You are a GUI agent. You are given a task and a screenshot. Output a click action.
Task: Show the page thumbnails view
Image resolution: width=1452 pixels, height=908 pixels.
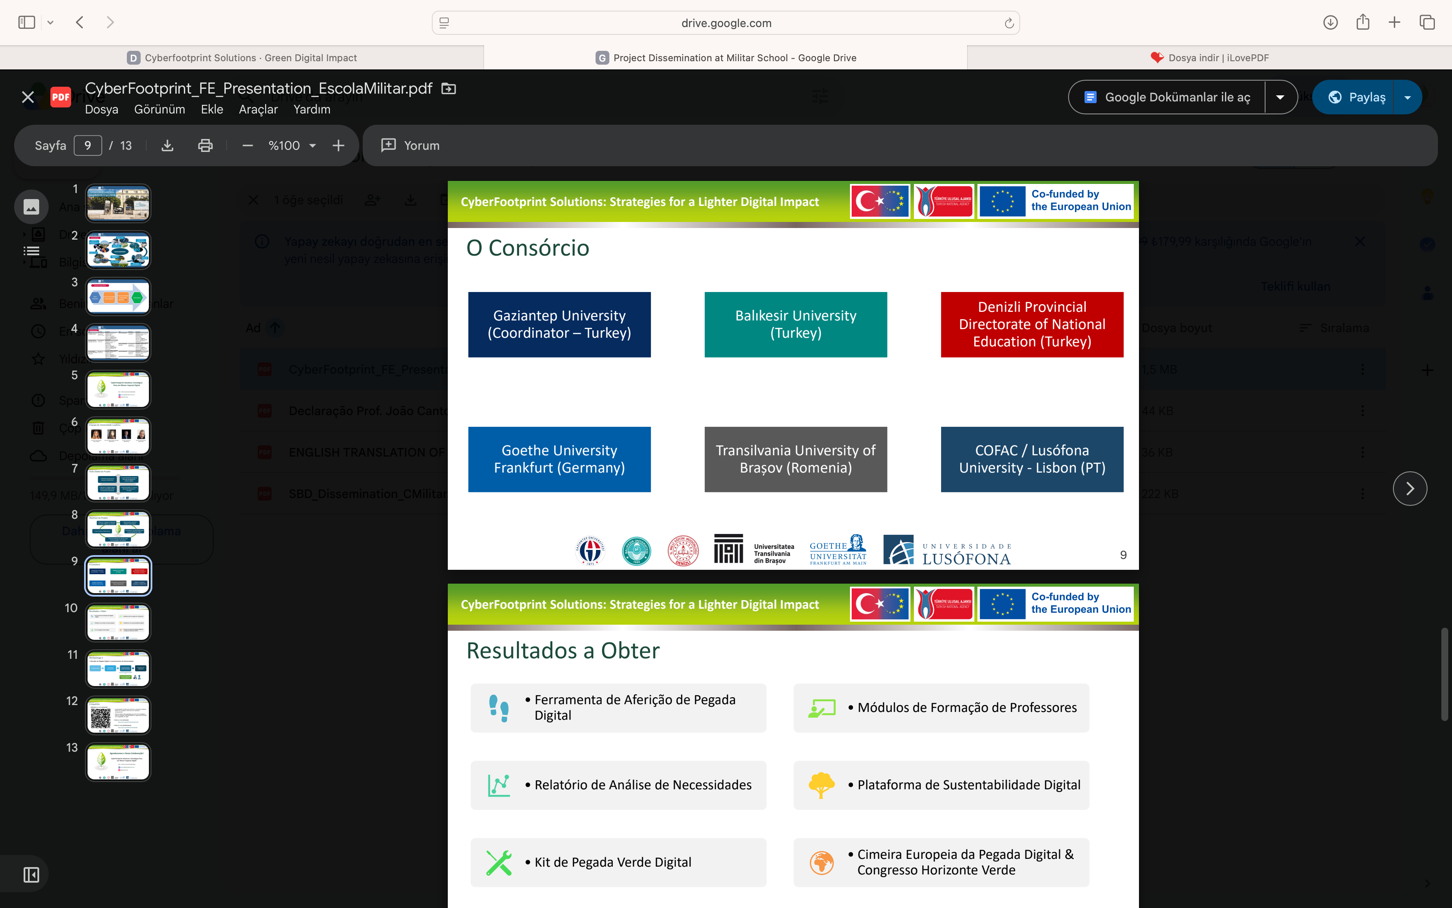(31, 207)
